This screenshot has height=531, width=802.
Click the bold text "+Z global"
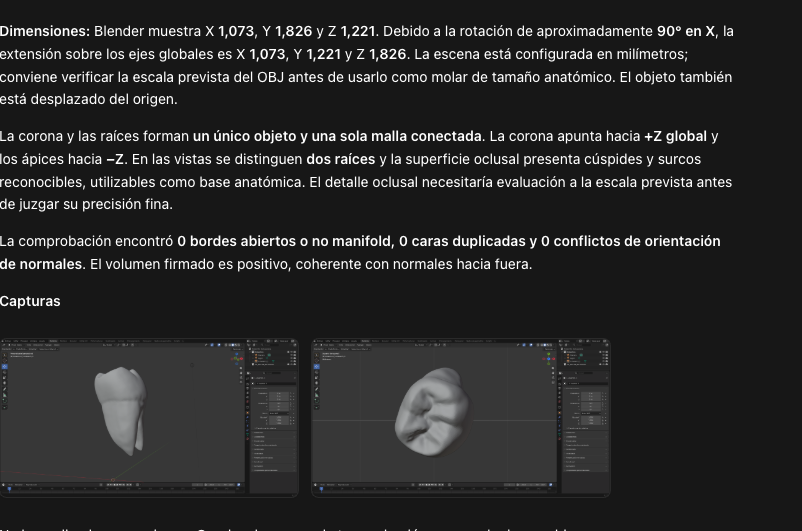point(675,137)
